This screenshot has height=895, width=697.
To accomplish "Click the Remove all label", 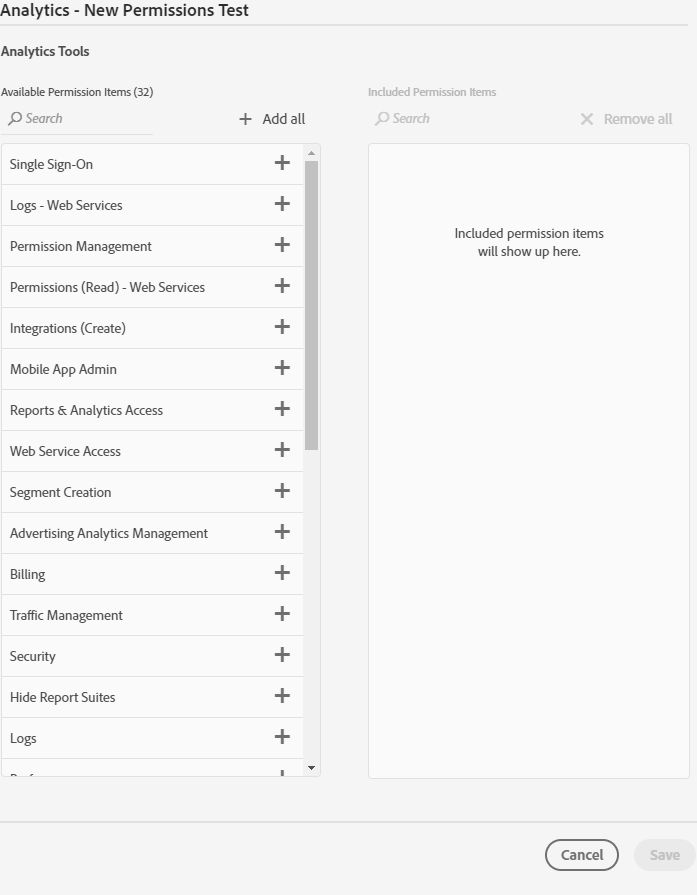I will 638,119.
